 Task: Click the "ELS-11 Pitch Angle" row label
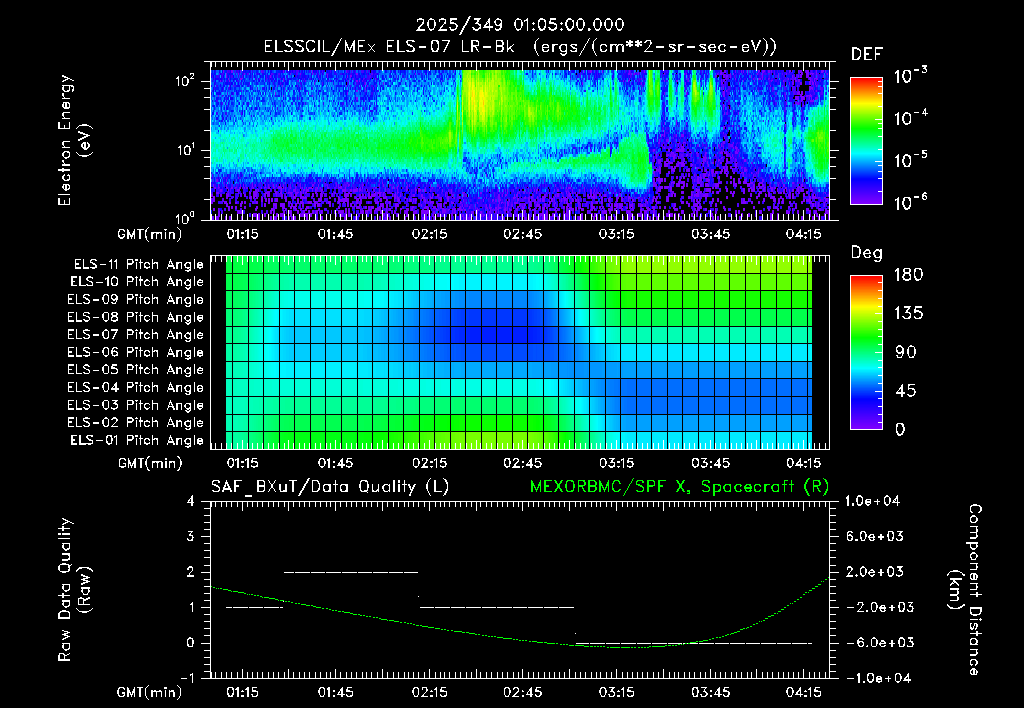pos(138,265)
